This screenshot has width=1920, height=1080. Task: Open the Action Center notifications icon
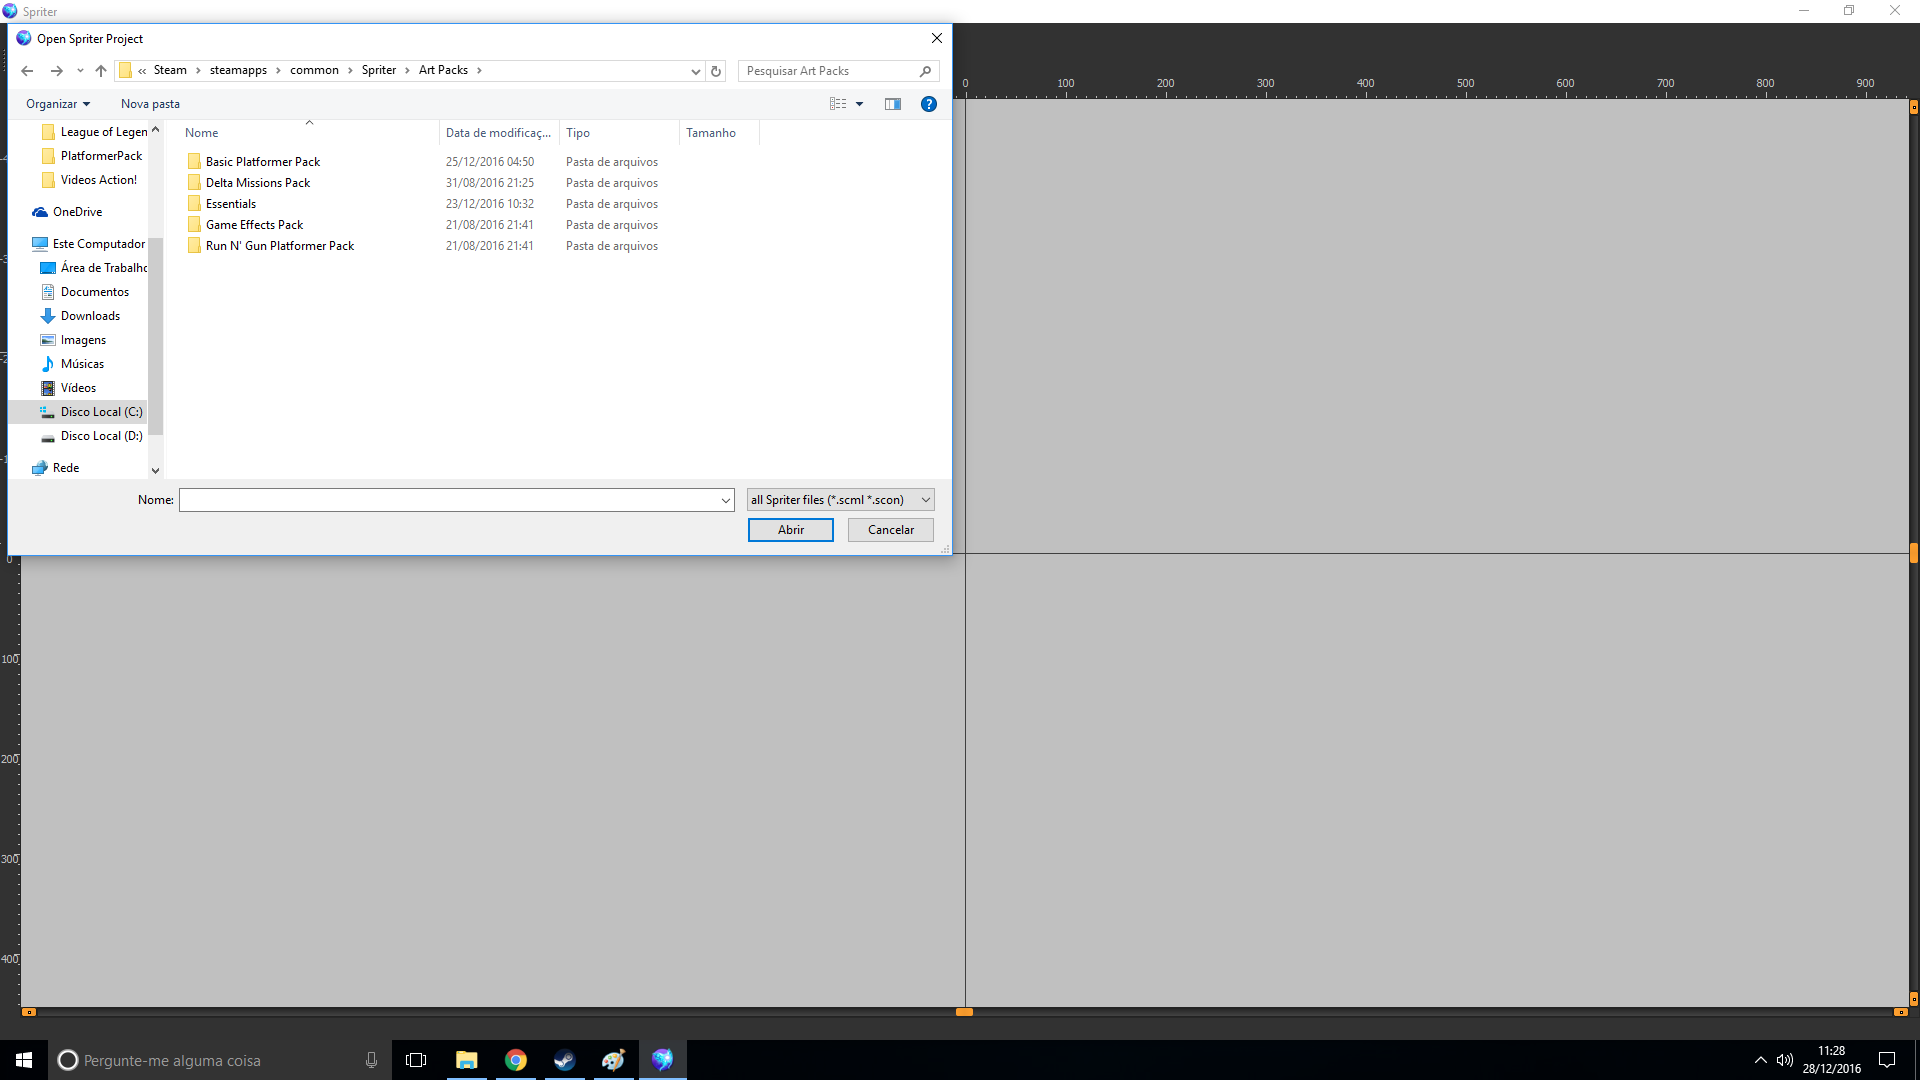[1887, 1060]
